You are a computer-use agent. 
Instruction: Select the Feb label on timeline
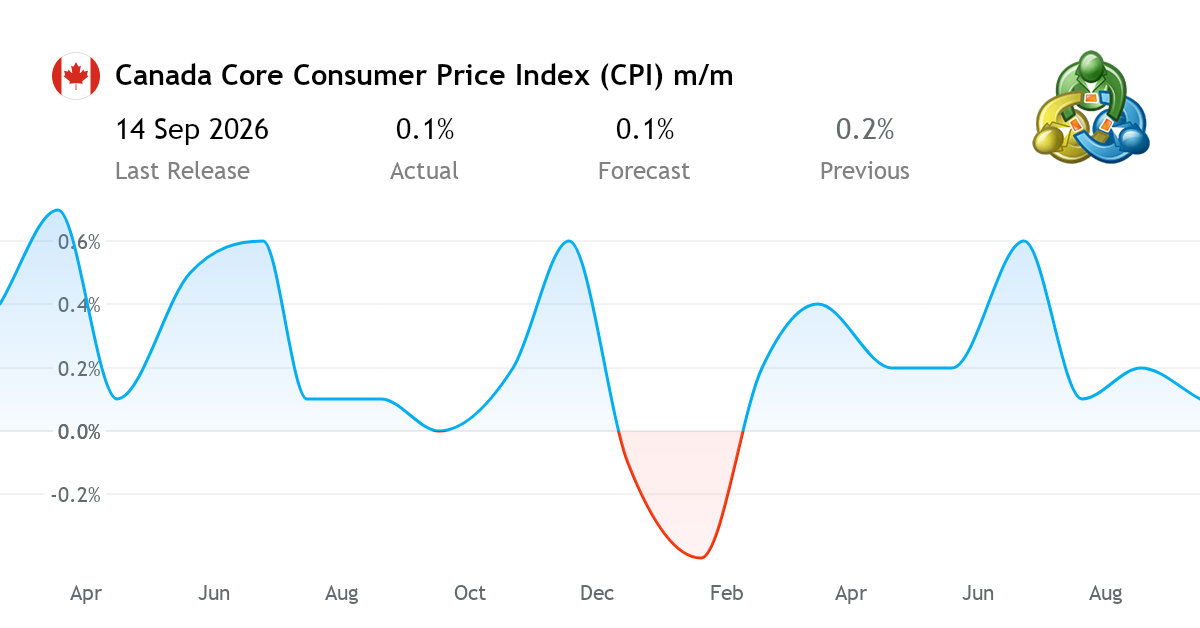pos(727,593)
